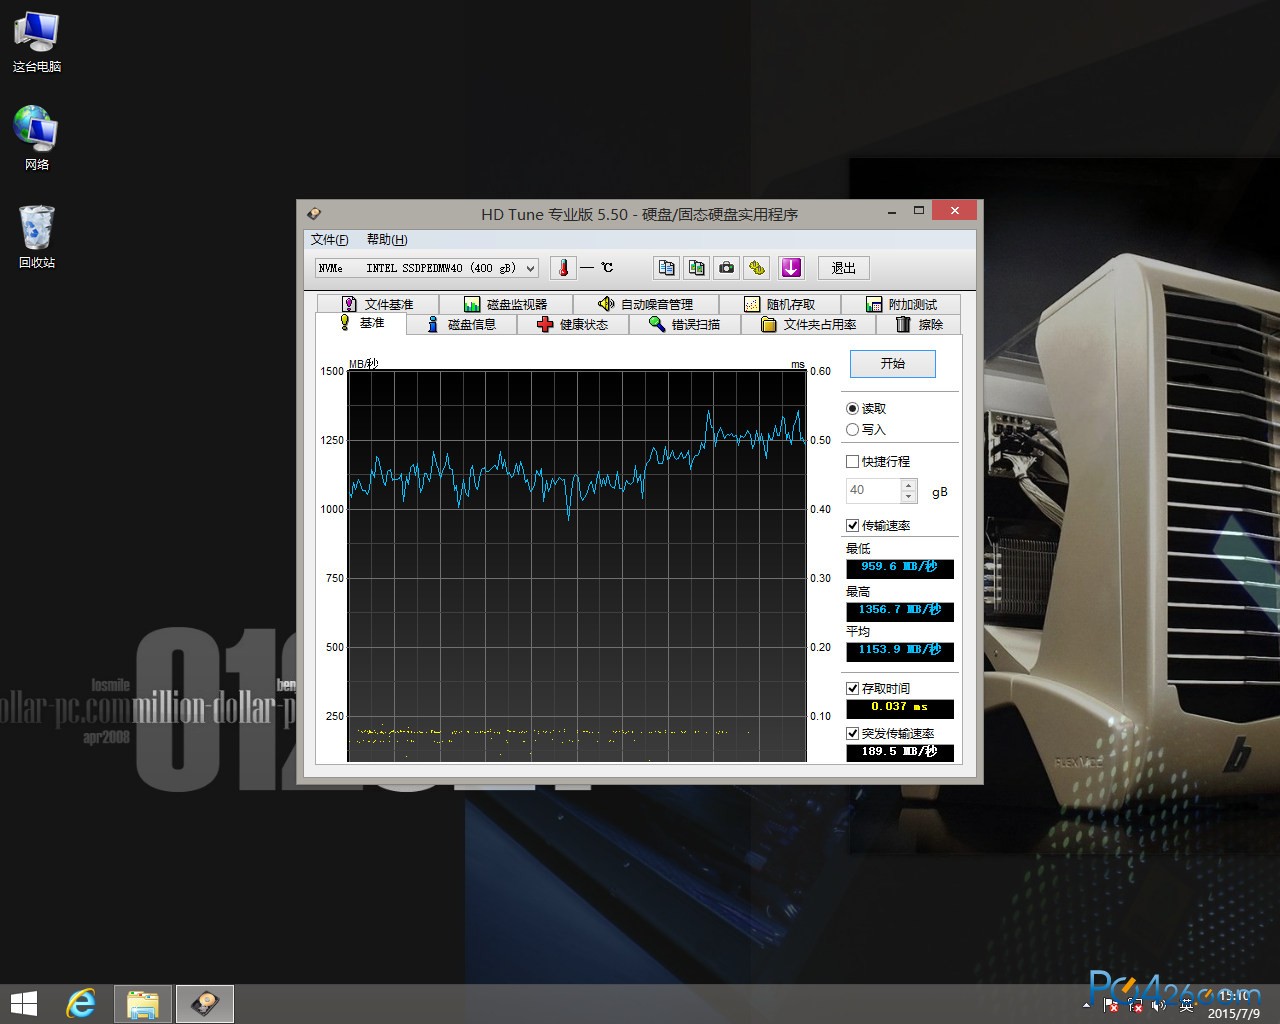1280x1024 pixels.
Task: Click the maximum speed 1356.7 MB/秒 value
Action: point(900,610)
